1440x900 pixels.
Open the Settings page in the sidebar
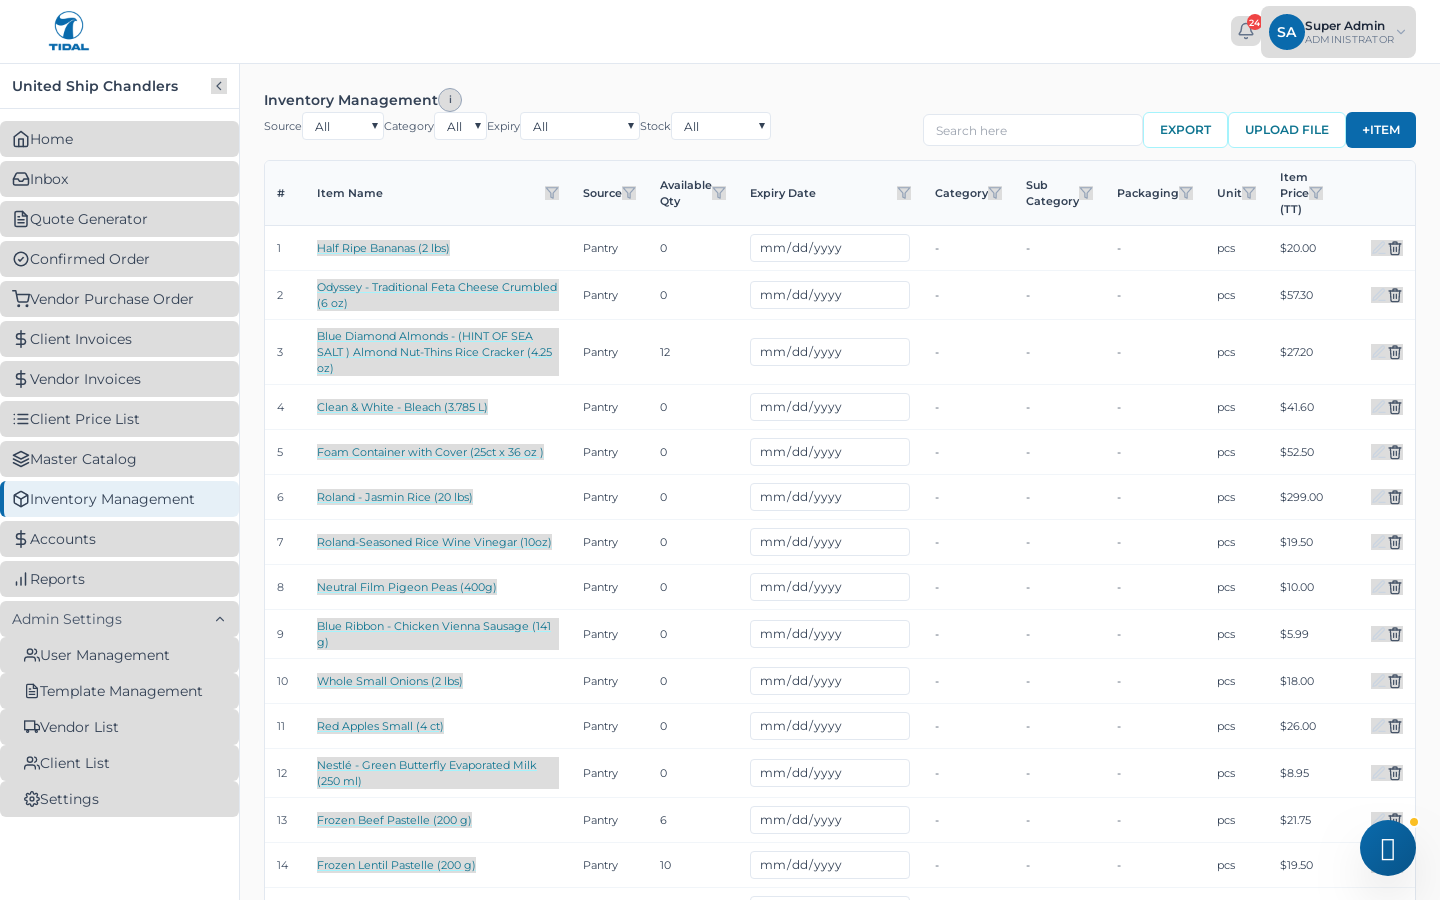[119, 799]
